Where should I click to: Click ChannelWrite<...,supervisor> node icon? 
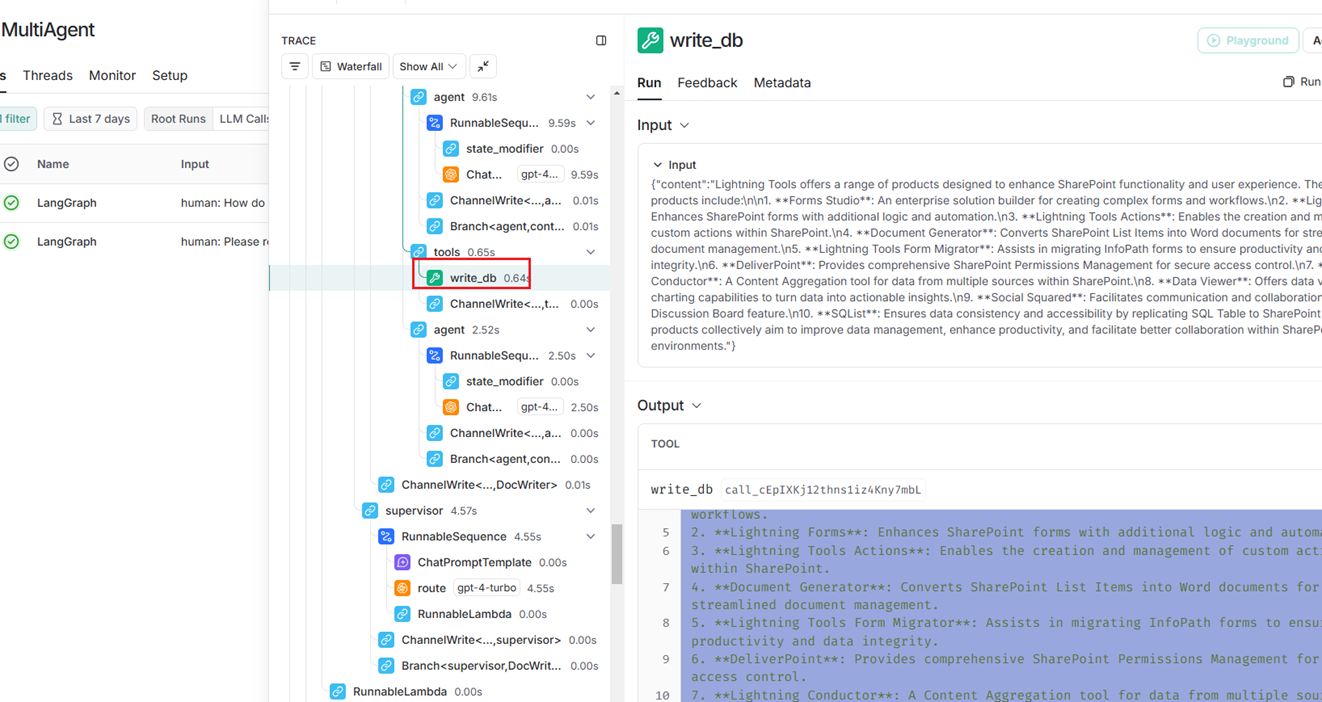pyautogui.click(x=386, y=640)
